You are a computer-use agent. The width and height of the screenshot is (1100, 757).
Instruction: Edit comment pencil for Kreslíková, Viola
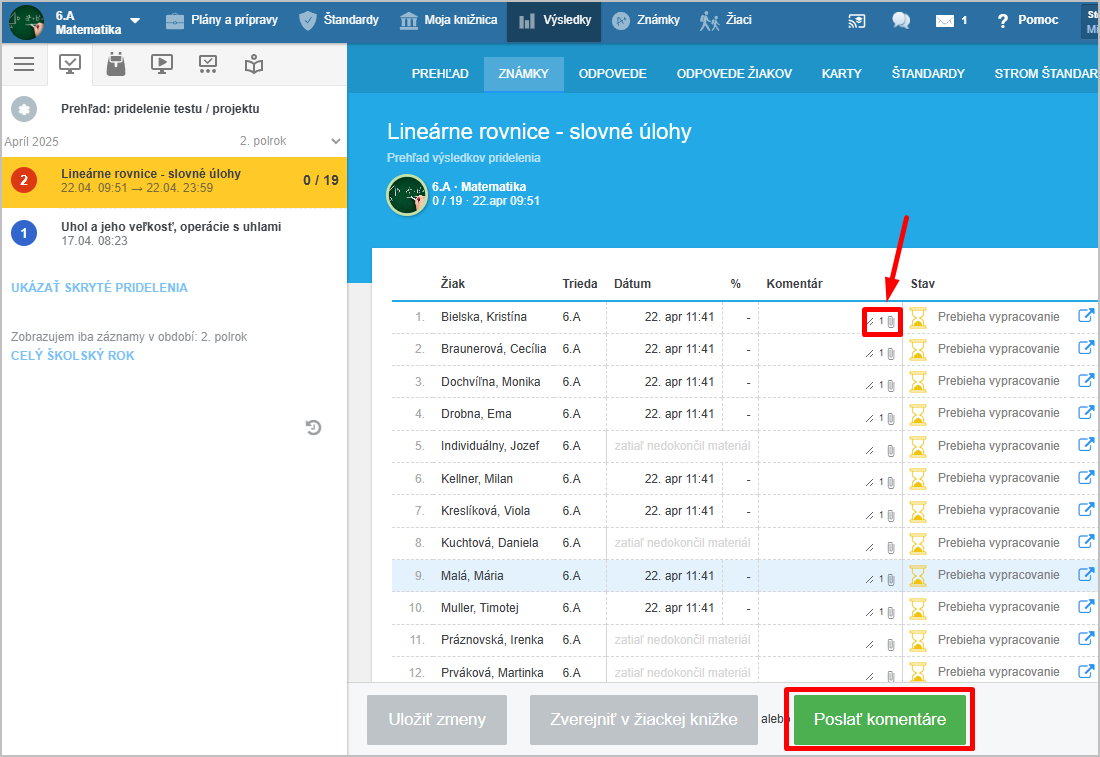(870, 516)
